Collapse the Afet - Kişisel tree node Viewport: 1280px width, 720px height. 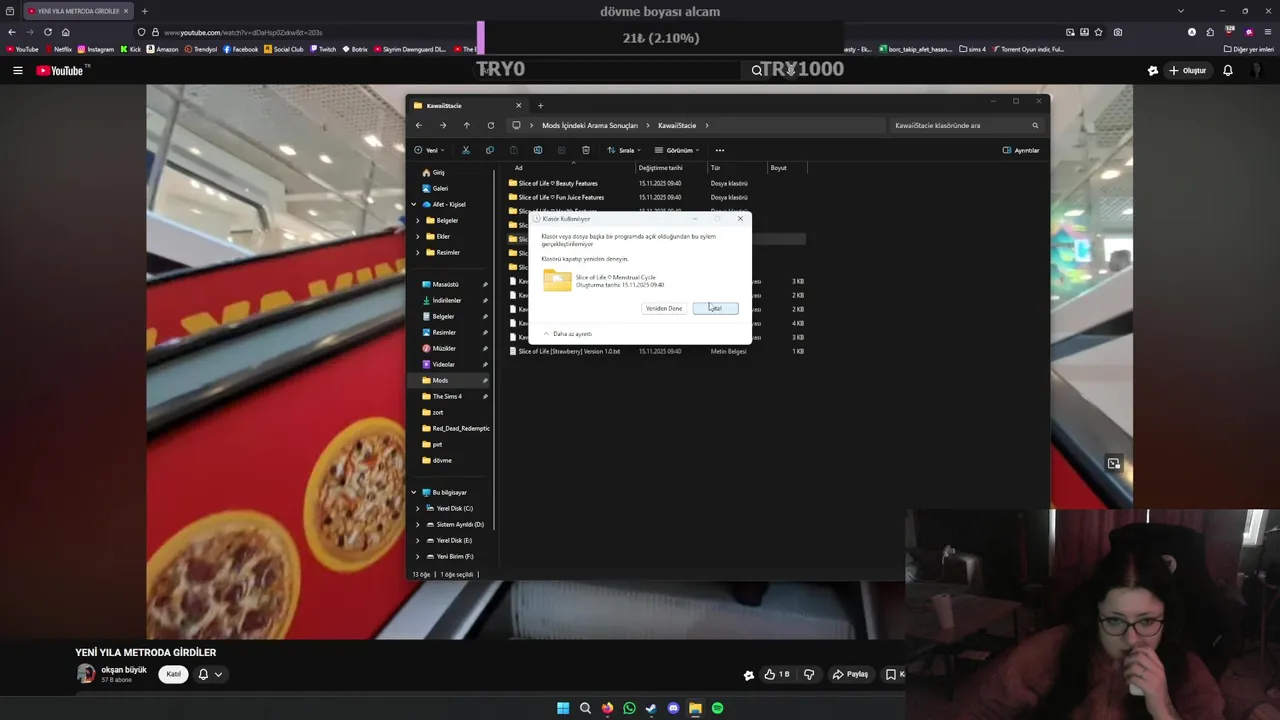(x=414, y=204)
